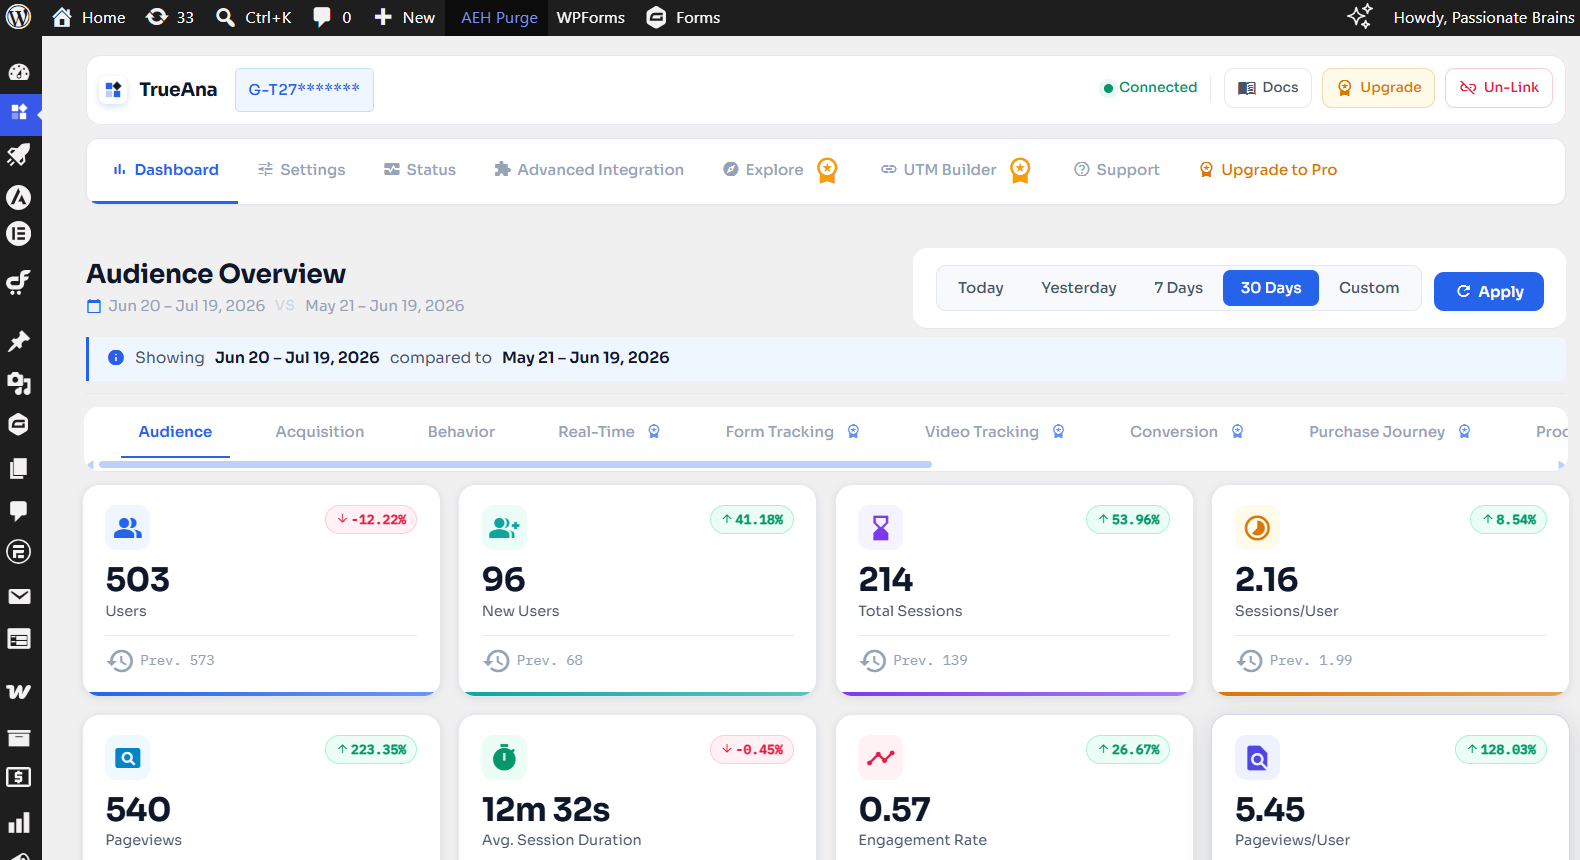Screen dimensions: 1580x860
Task: Open WordPress Dashboard gauge icon in sidebar
Action: 19,72
